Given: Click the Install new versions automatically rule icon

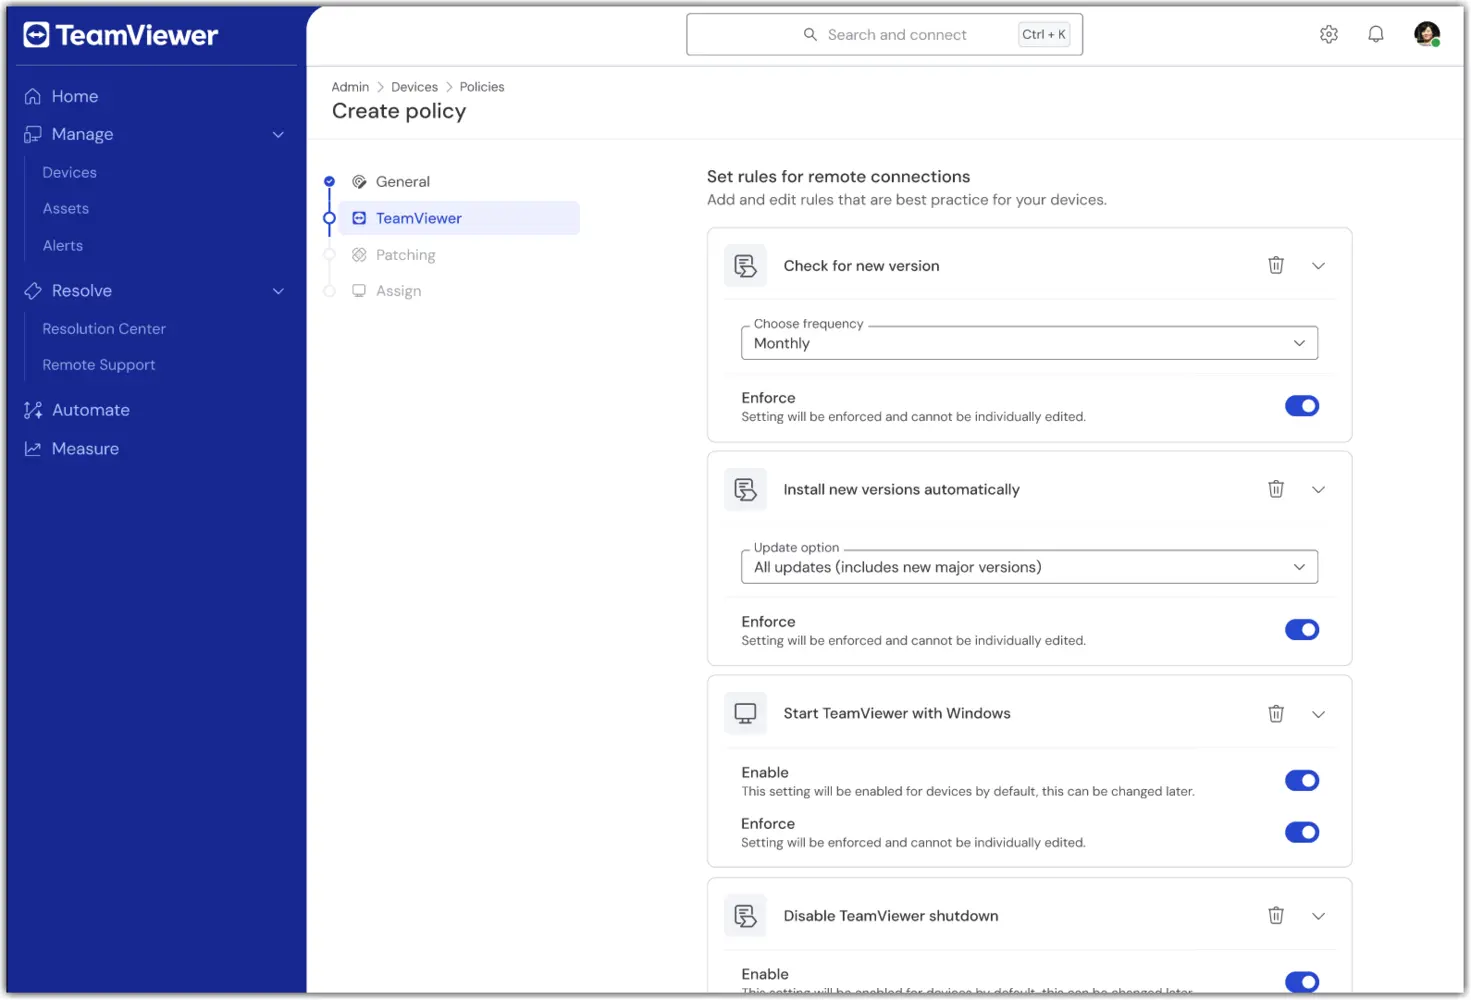Looking at the screenshot, I should click(x=745, y=489).
